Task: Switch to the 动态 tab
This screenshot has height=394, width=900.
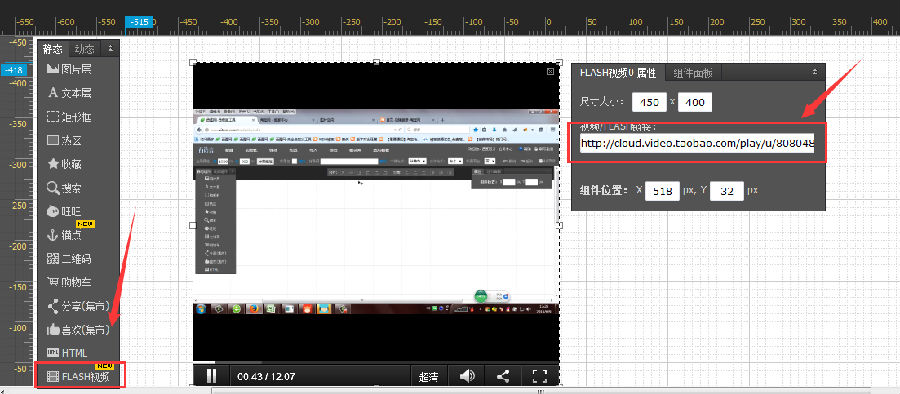Action: click(84, 49)
